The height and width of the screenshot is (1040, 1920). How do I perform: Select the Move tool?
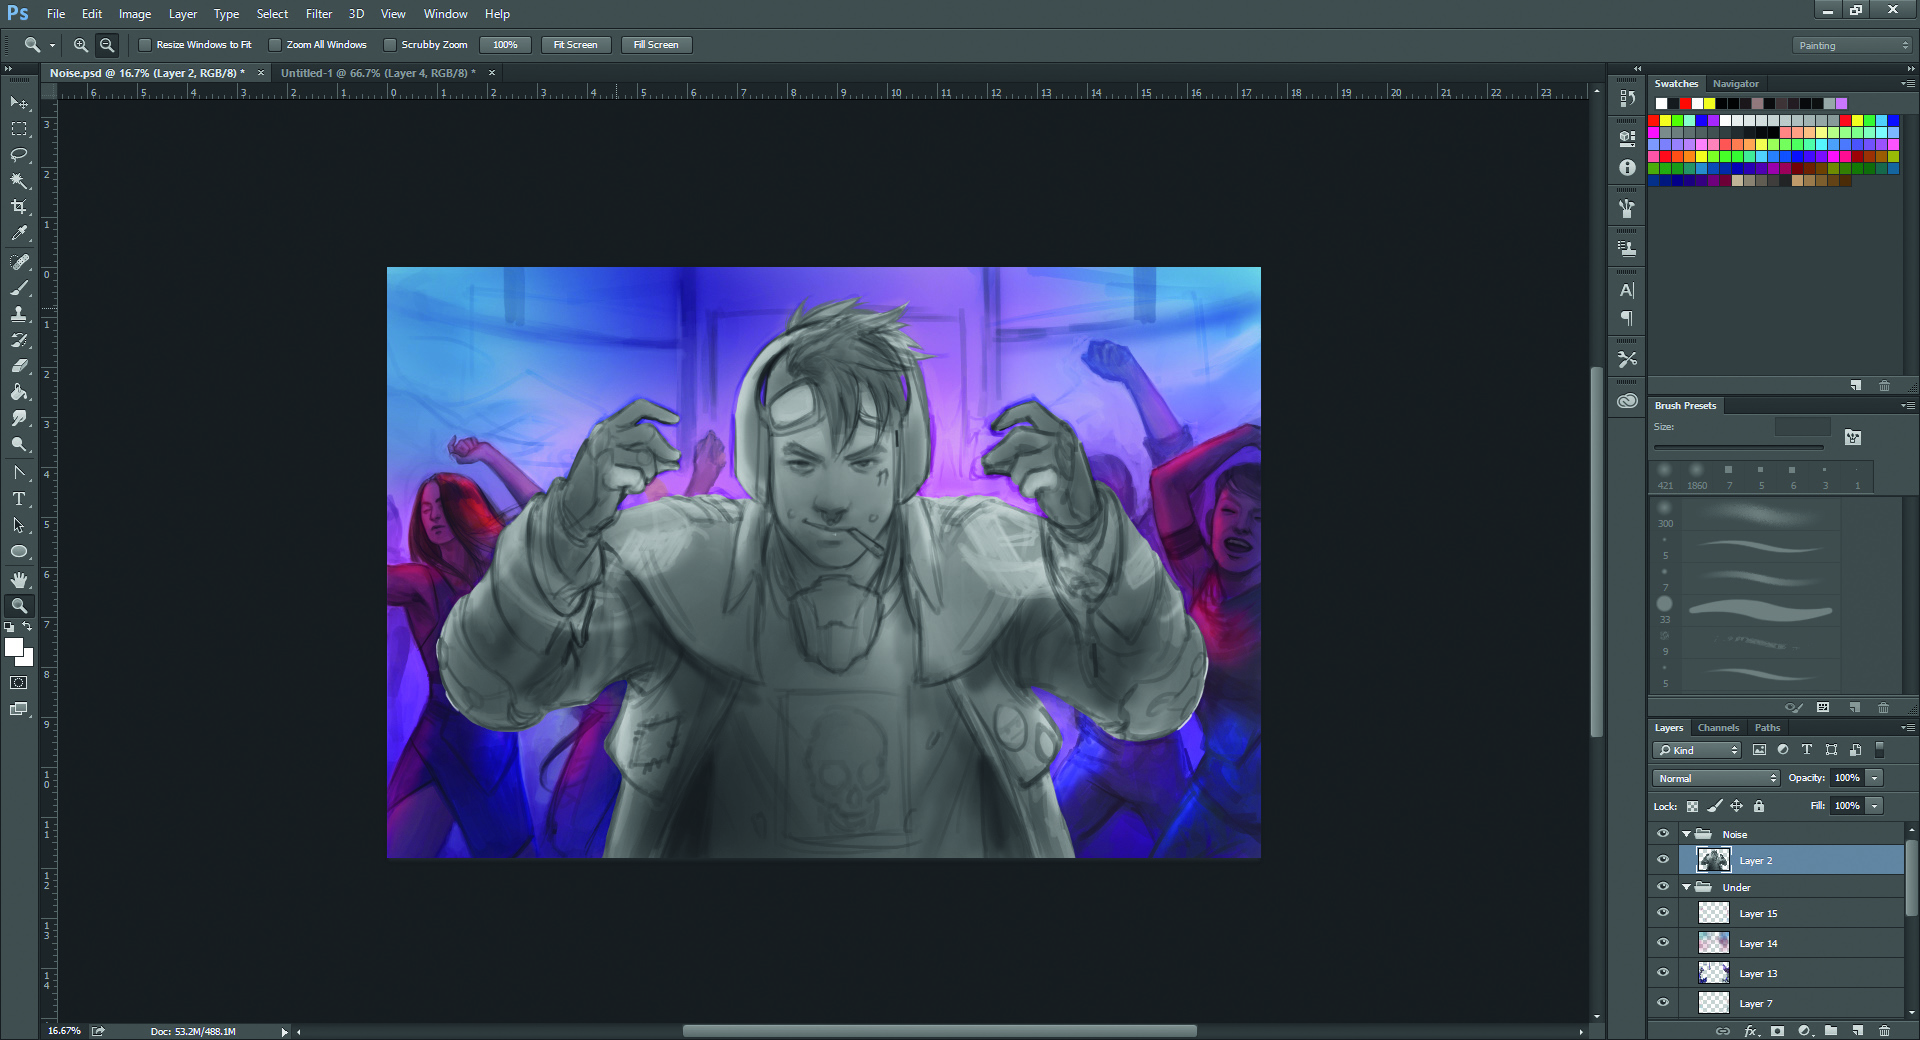click(x=19, y=103)
